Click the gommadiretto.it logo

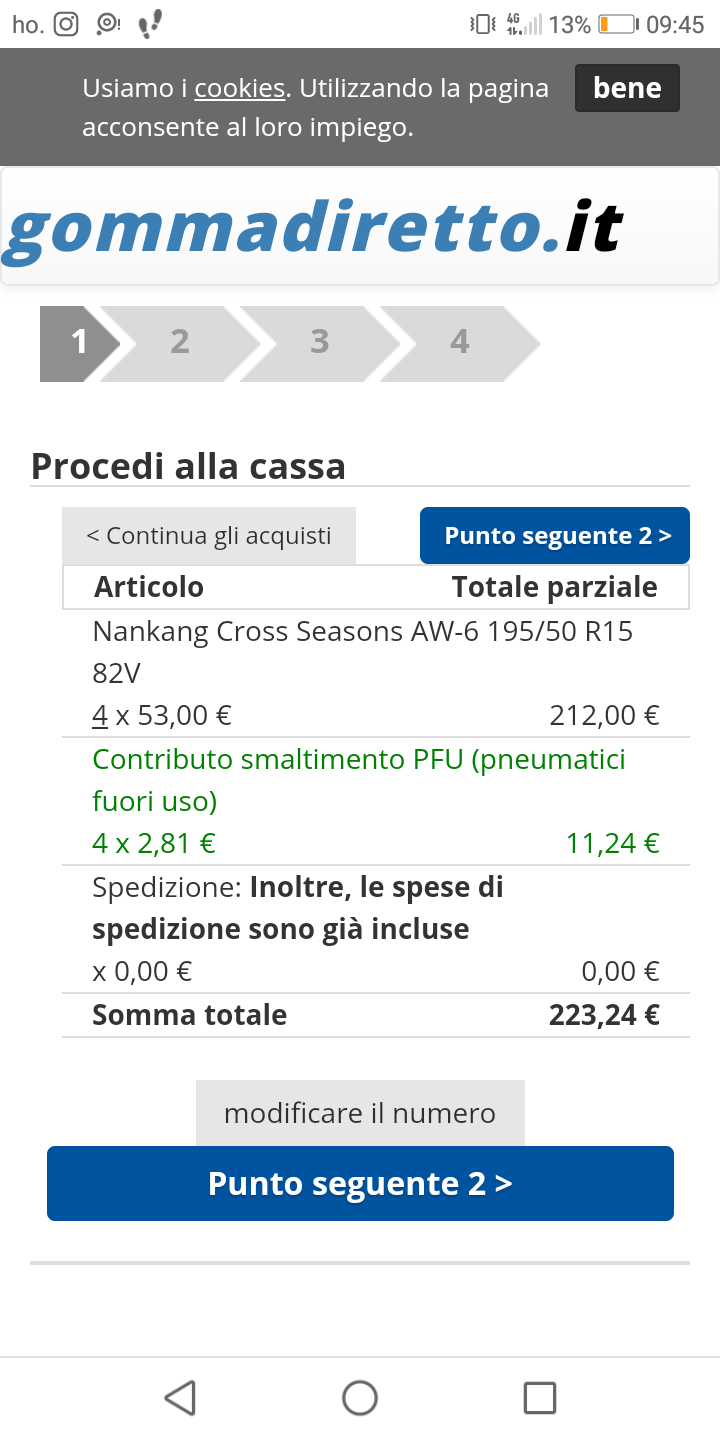click(313, 228)
